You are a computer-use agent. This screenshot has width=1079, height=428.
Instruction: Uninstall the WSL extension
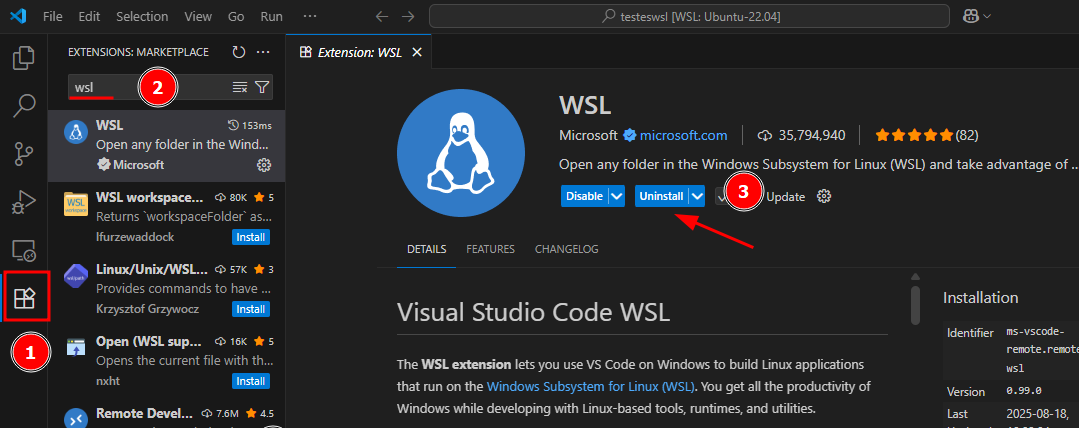pos(661,197)
